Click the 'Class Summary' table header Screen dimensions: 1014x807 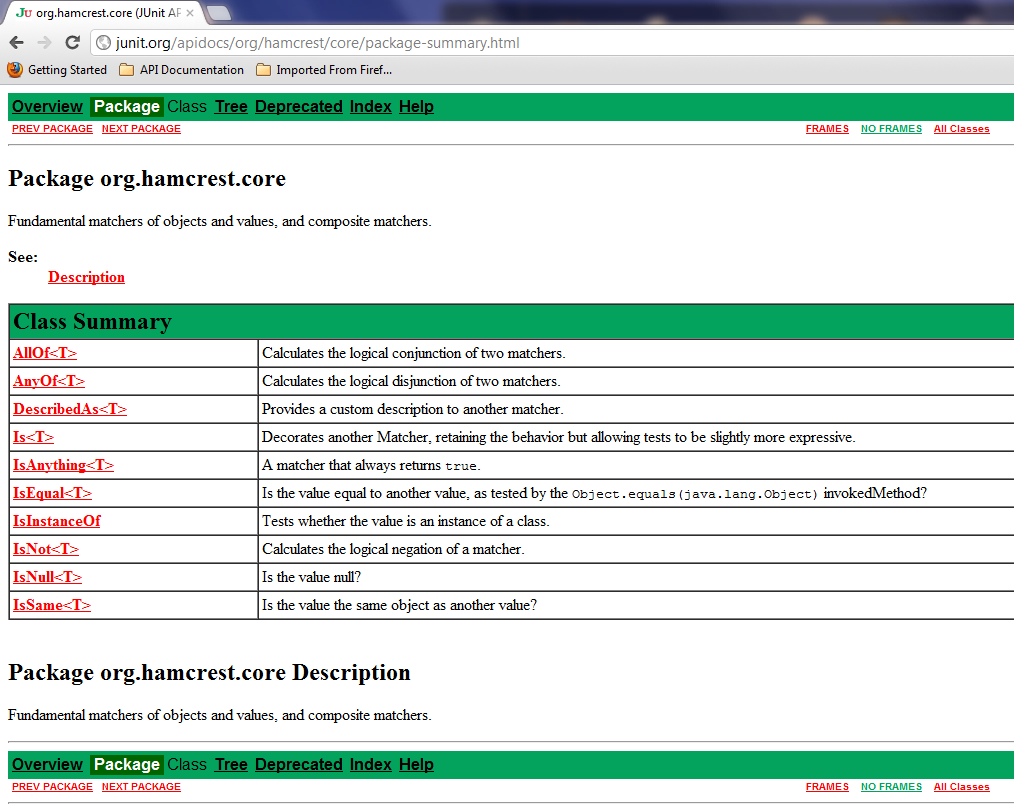coord(512,321)
